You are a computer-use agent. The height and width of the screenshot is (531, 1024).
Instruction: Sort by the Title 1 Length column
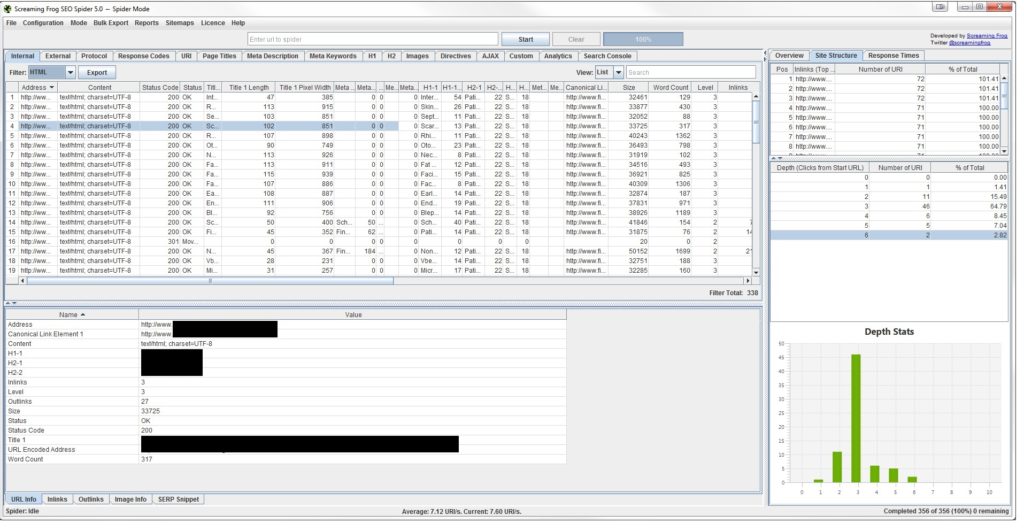[x=249, y=88]
